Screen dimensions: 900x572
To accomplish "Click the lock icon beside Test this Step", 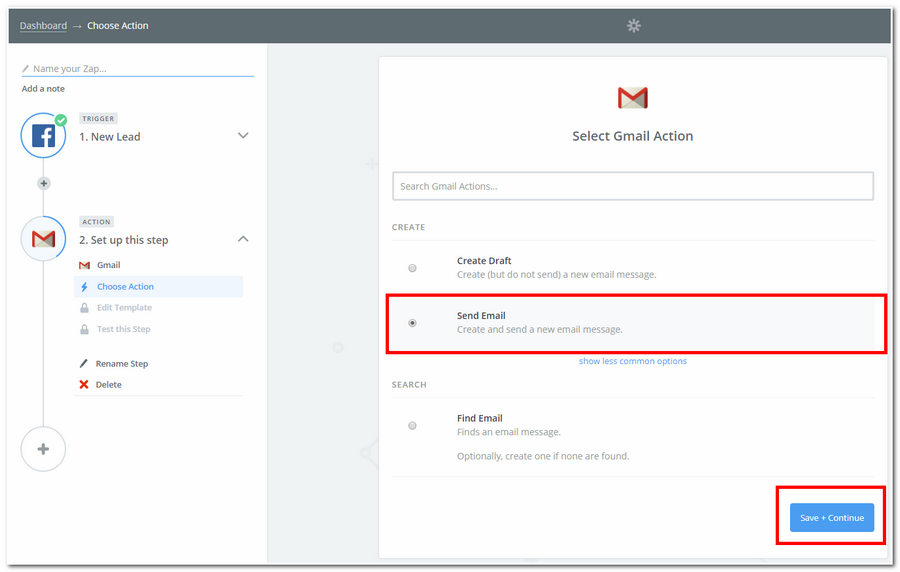I will (84, 329).
